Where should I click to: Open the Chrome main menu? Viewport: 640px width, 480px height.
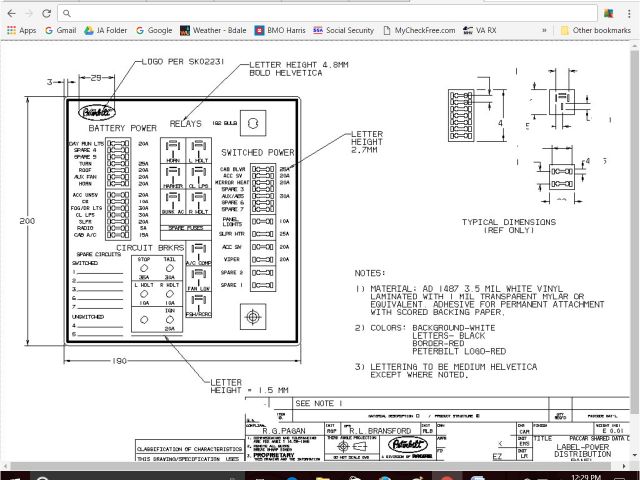pyautogui.click(x=628, y=13)
